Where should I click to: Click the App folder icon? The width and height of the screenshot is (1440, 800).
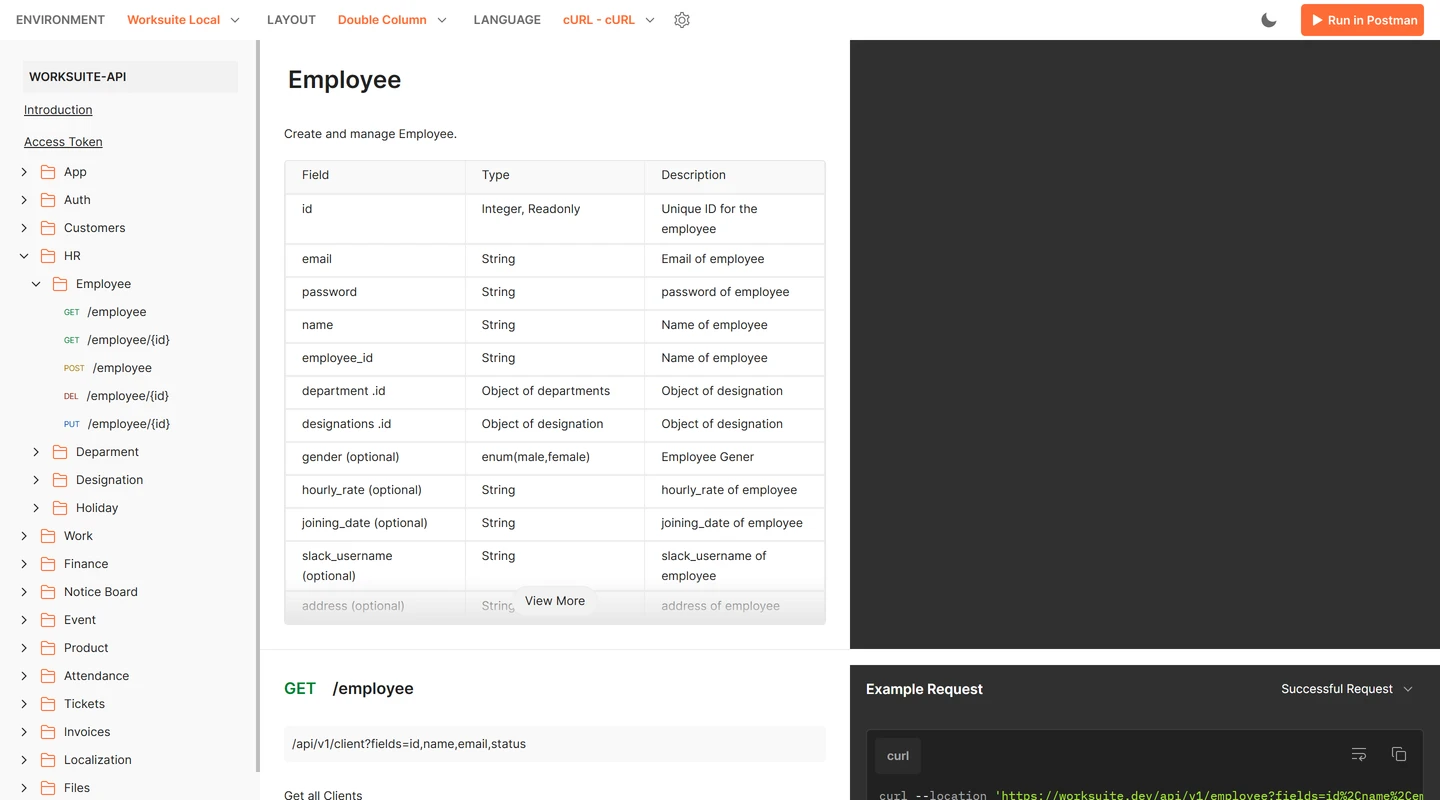click(x=48, y=172)
